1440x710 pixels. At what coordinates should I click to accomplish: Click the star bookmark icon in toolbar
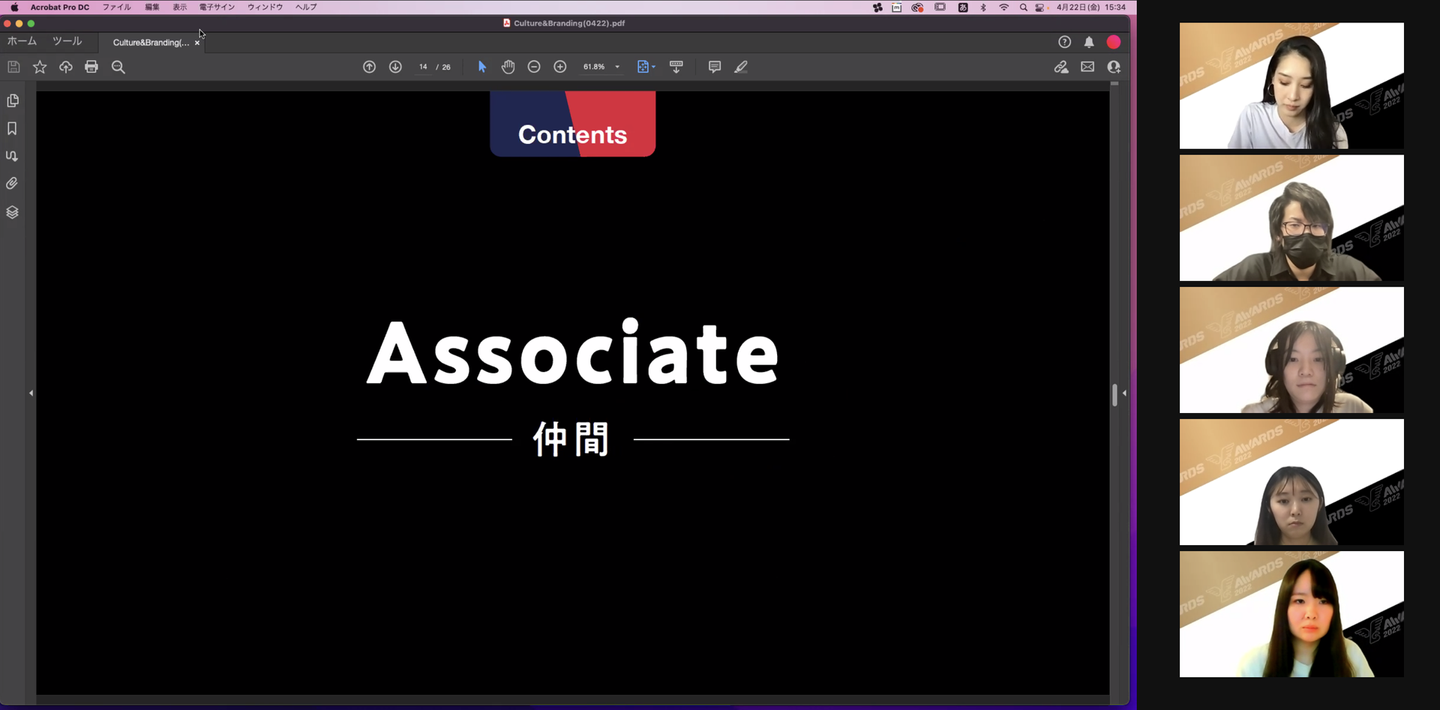click(40, 67)
